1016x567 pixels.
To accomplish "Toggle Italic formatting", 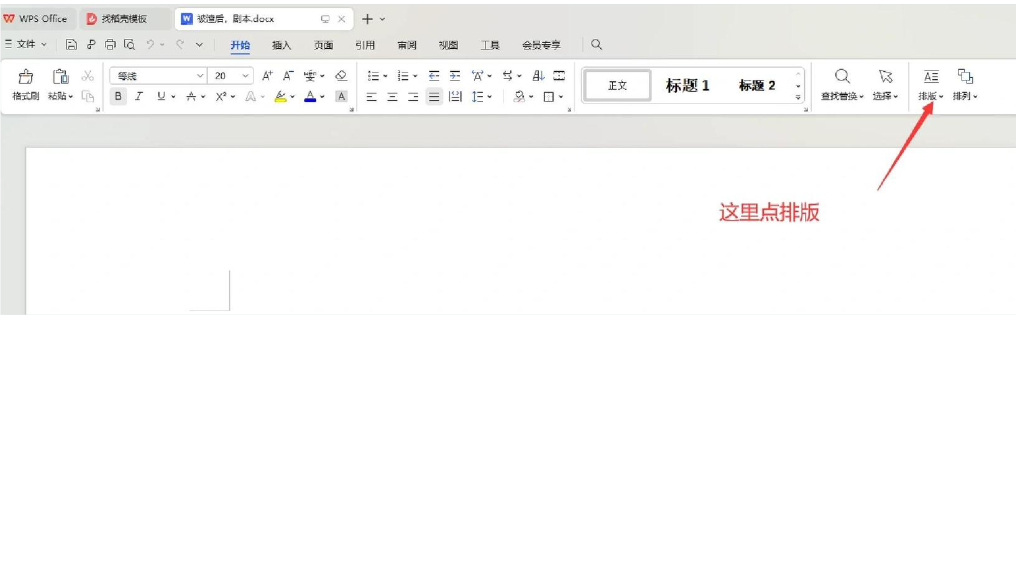I will pyautogui.click(x=139, y=97).
